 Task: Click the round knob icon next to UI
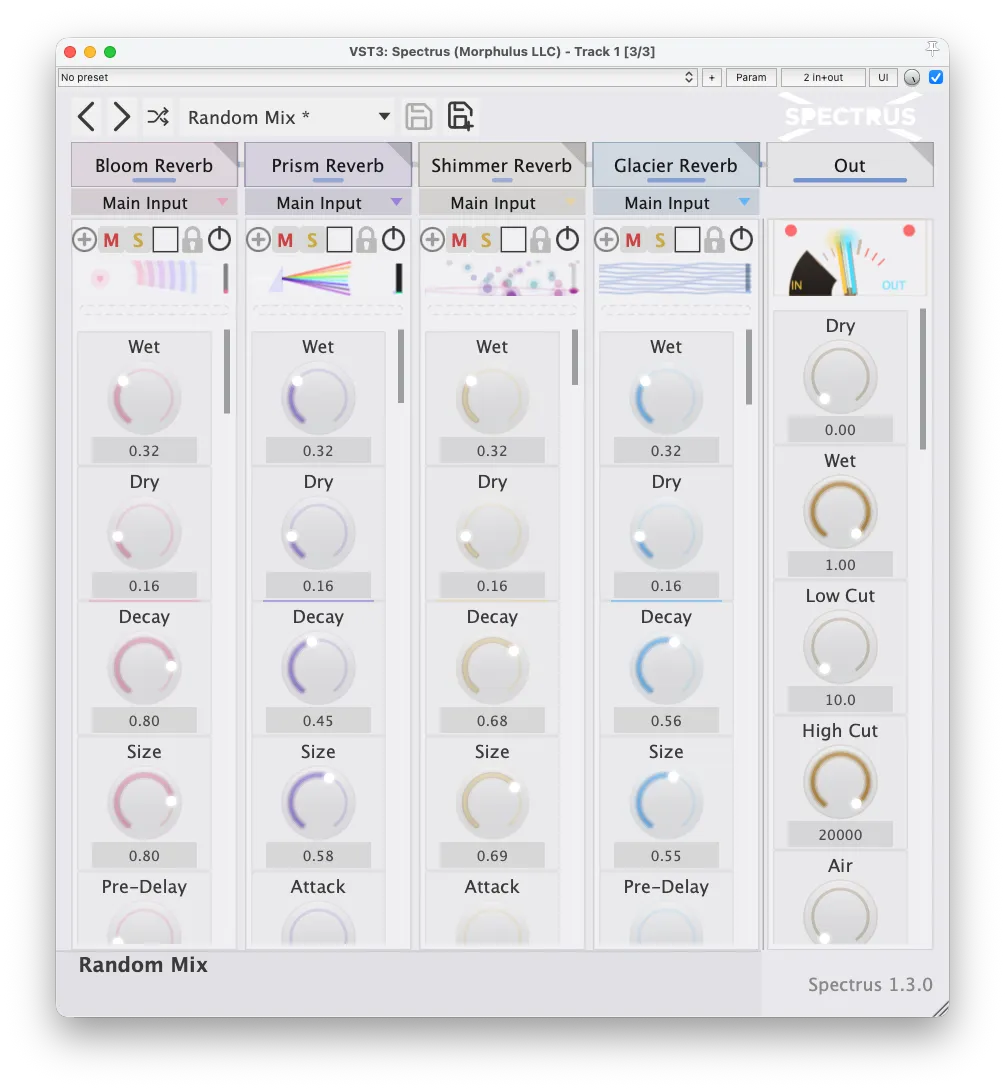point(912,77)
